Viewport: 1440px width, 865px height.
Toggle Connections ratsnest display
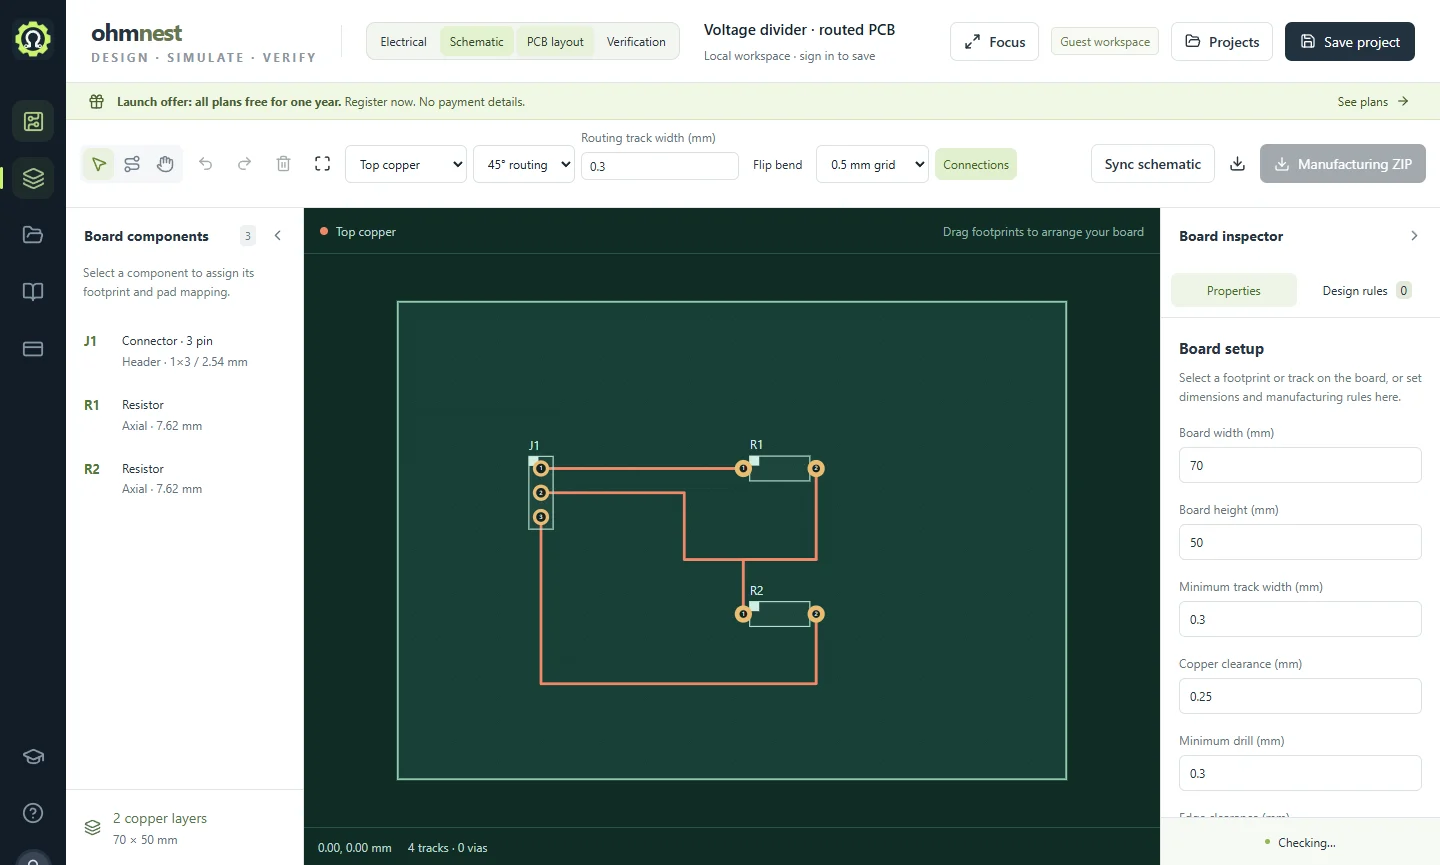[976, 165]
